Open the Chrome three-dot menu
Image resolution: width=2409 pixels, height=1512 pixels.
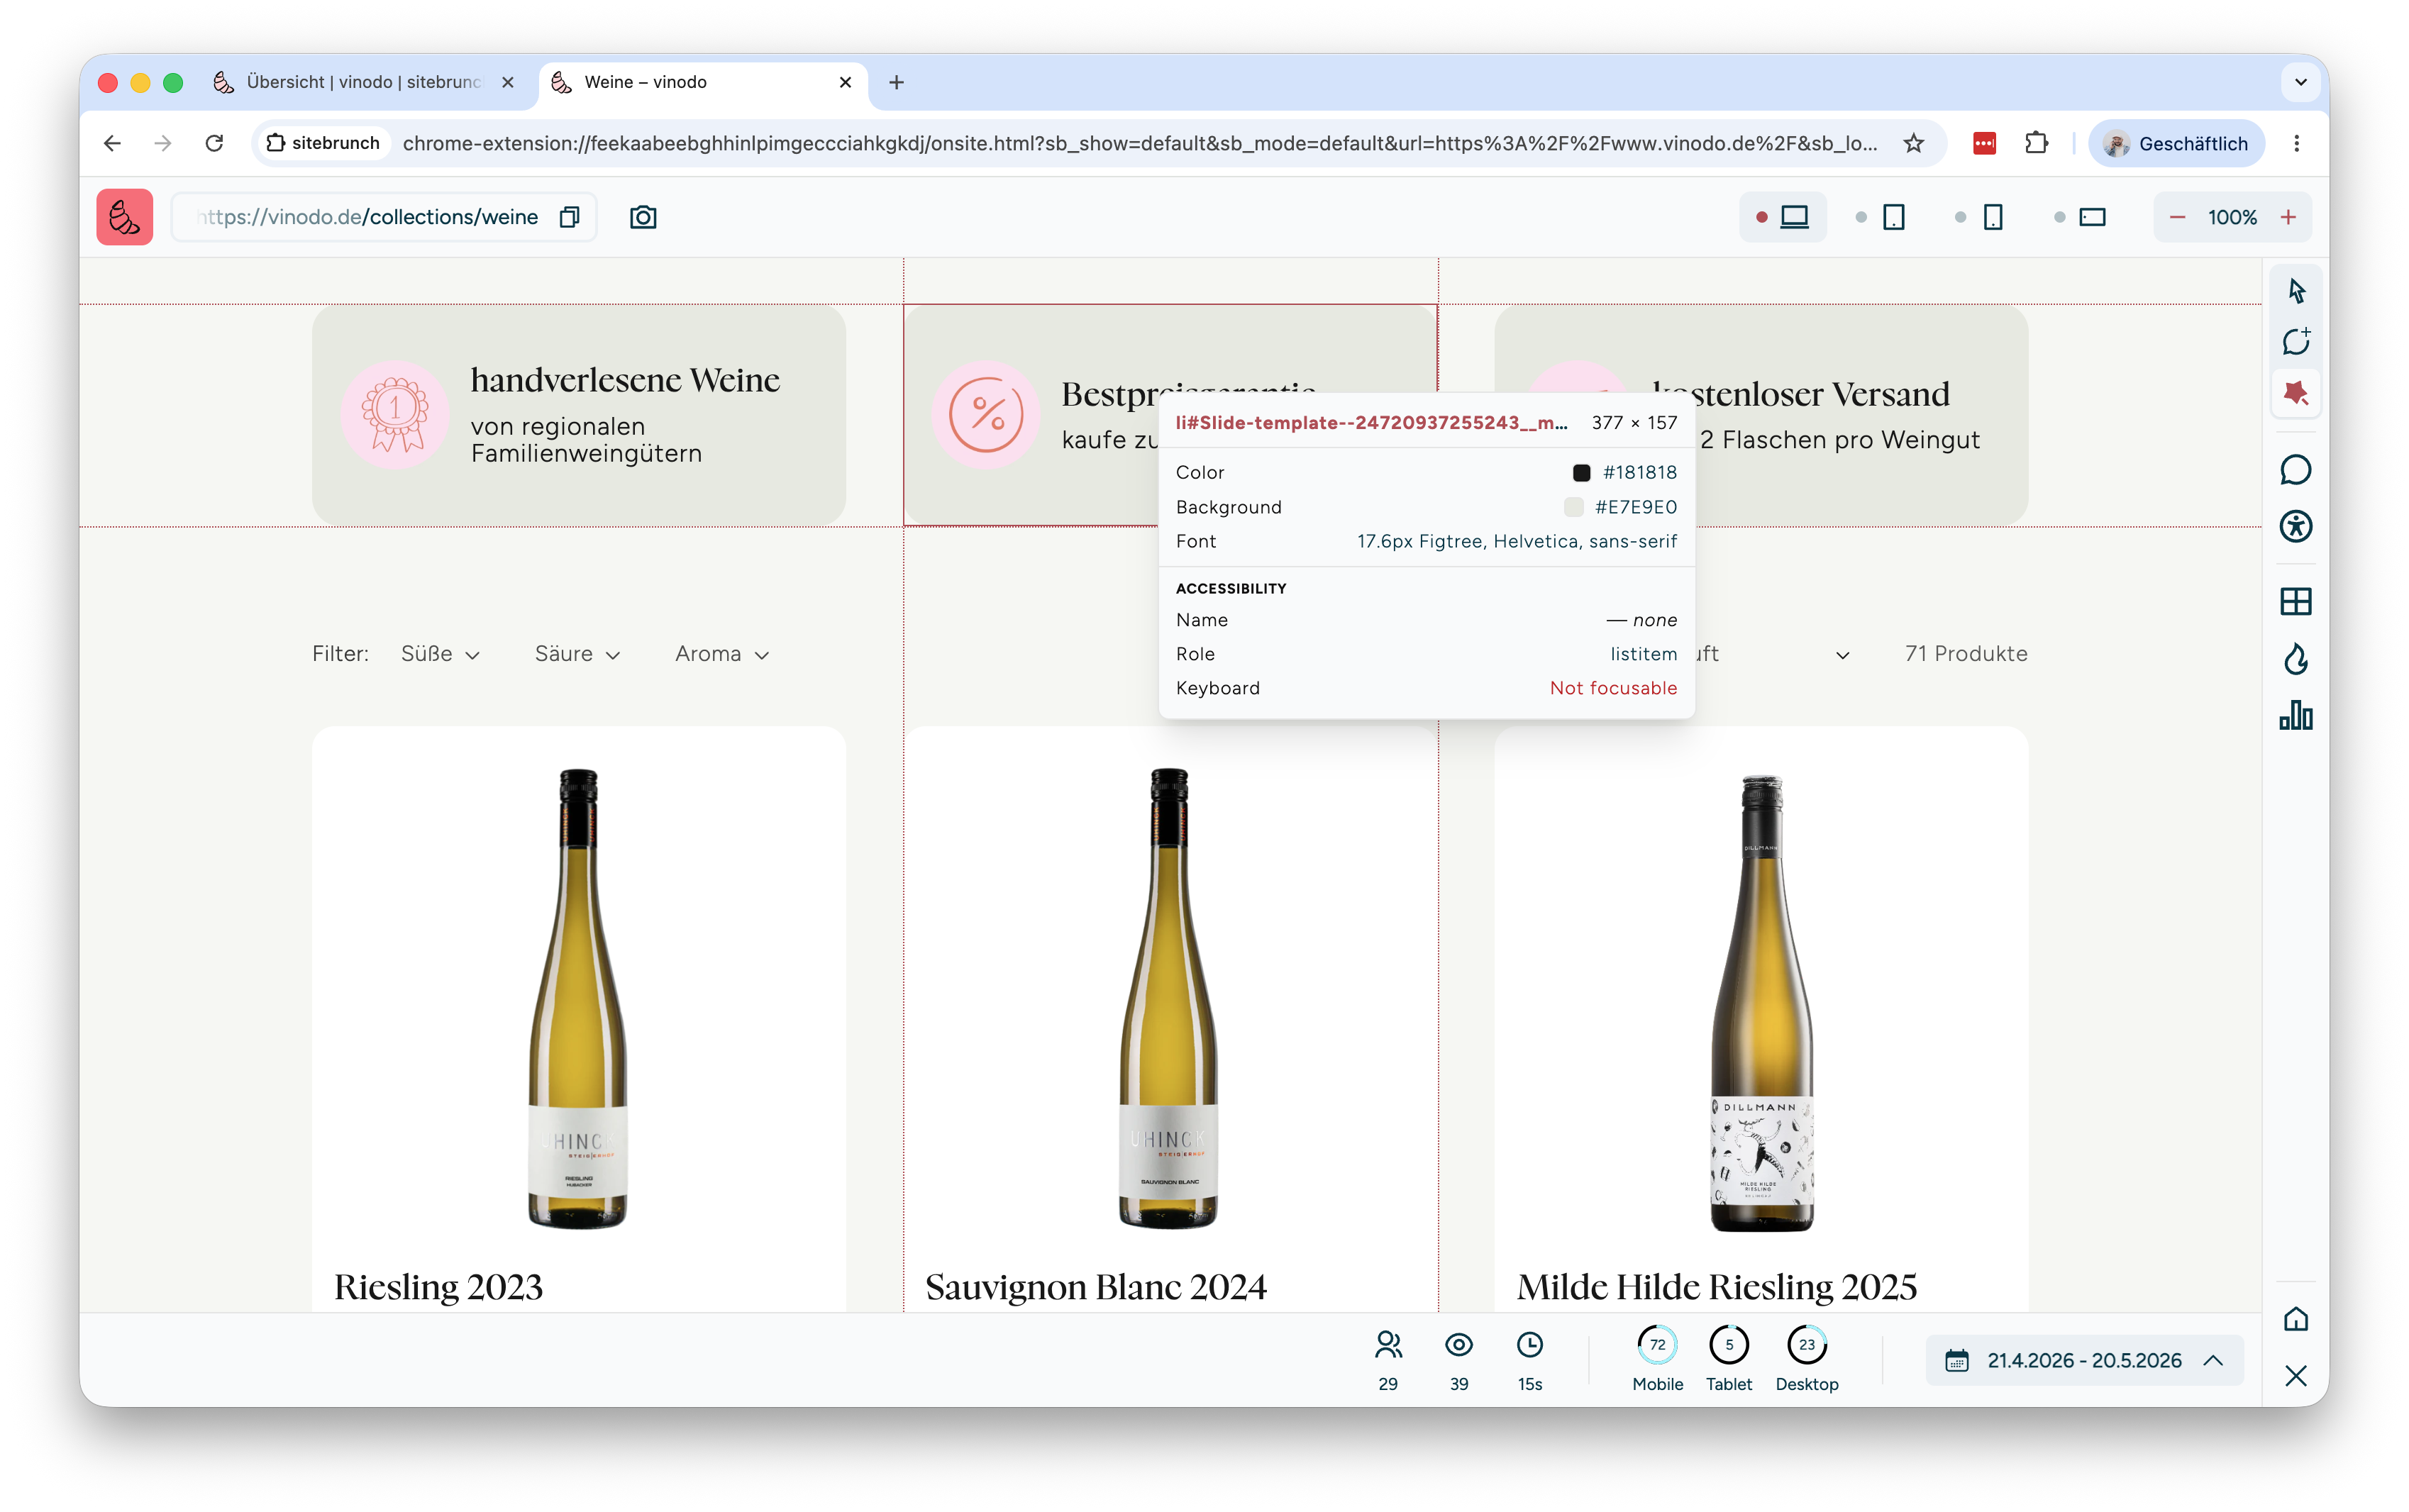tap(2296, 143)
